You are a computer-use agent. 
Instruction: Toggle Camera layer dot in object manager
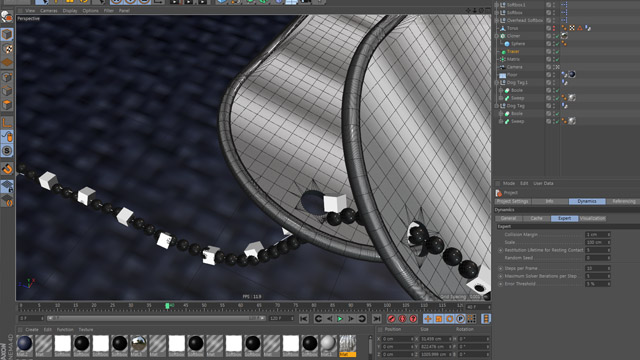549,67
